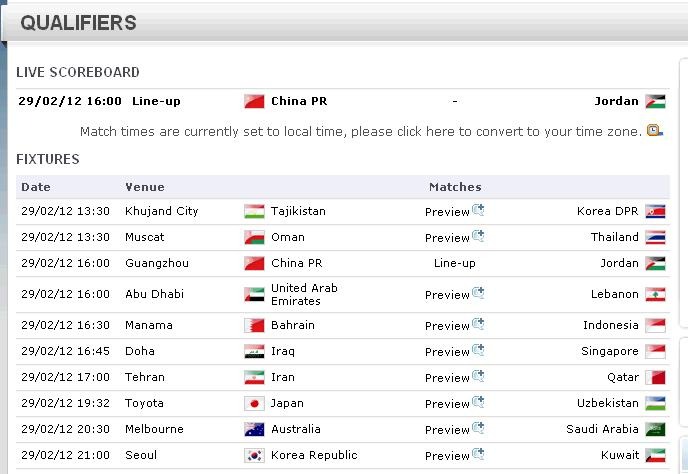Screen dimensions: 688x474
Task: Click the Japan flag icon
Action: click(x=254, y=403)
